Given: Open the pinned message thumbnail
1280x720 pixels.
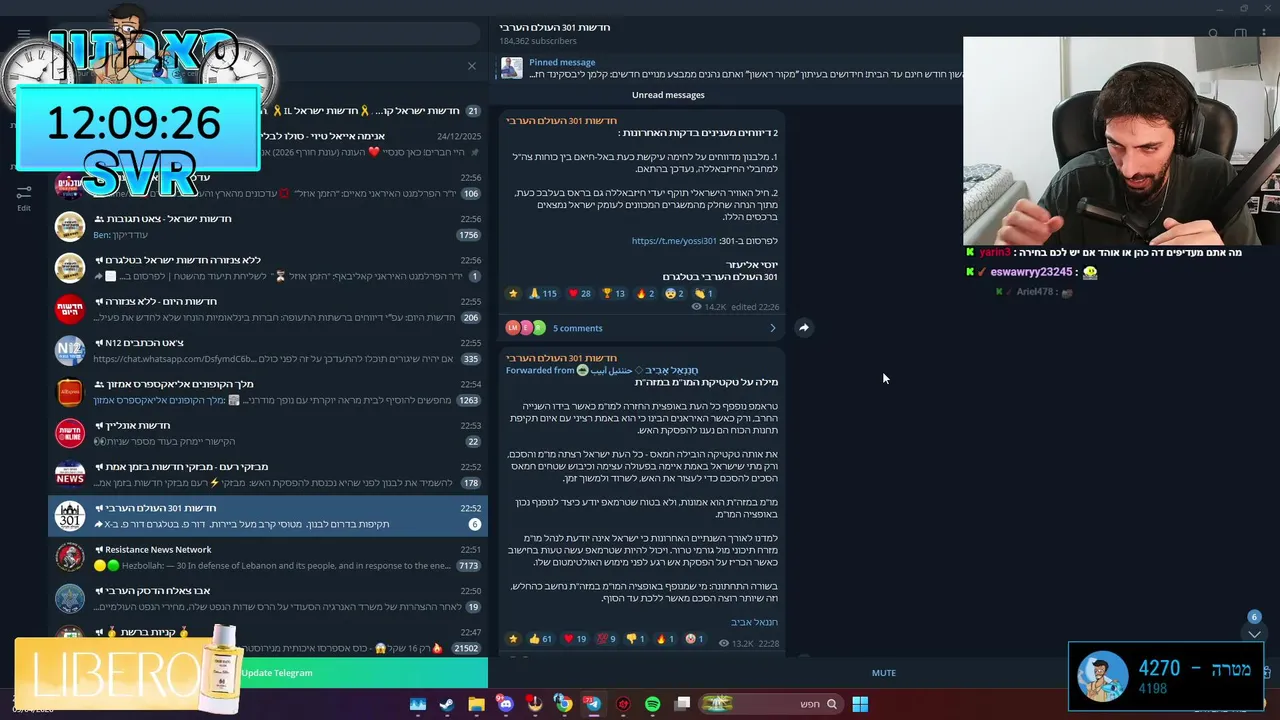Looking at the screenshot, I should (x=512, y=68).
